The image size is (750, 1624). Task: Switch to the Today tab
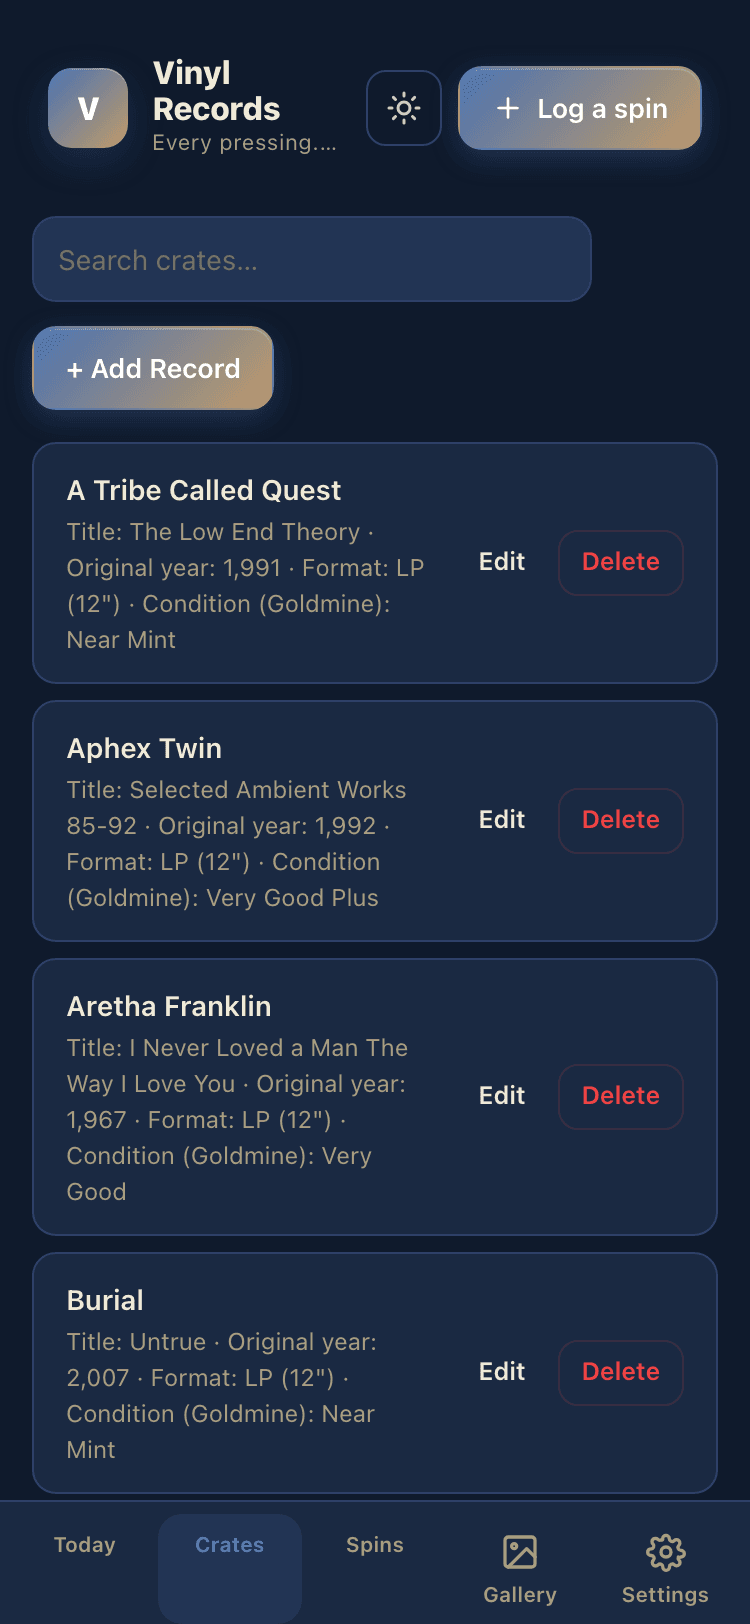(85, 1545)
